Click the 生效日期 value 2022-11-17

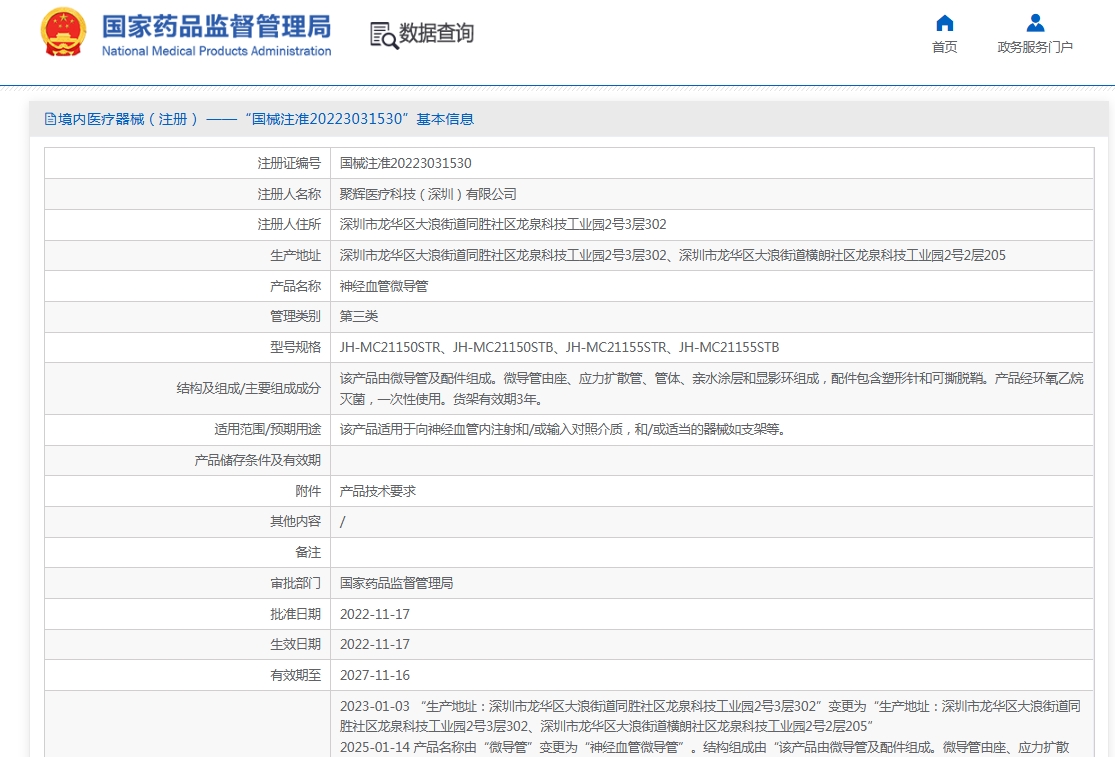(x=375, y=645)
